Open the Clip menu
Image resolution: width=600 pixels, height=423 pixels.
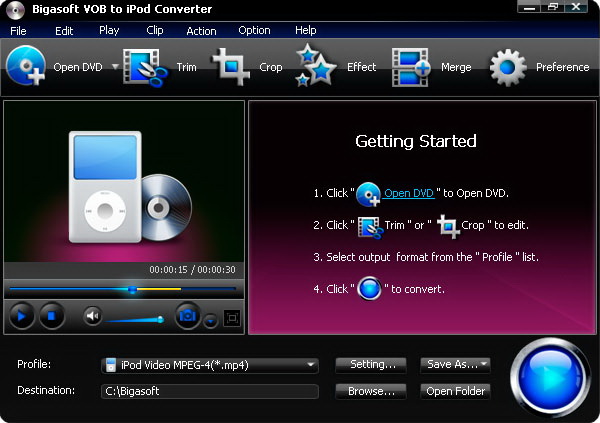coord(155,31)
